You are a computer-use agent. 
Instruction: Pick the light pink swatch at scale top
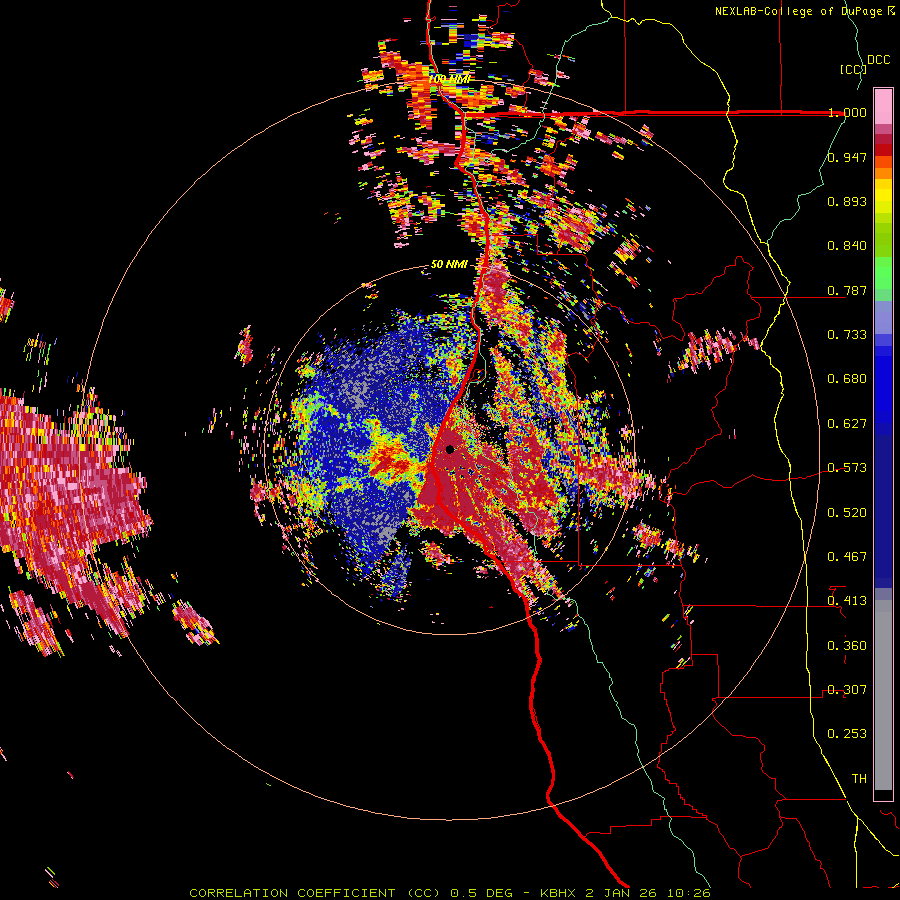[883, 106]
